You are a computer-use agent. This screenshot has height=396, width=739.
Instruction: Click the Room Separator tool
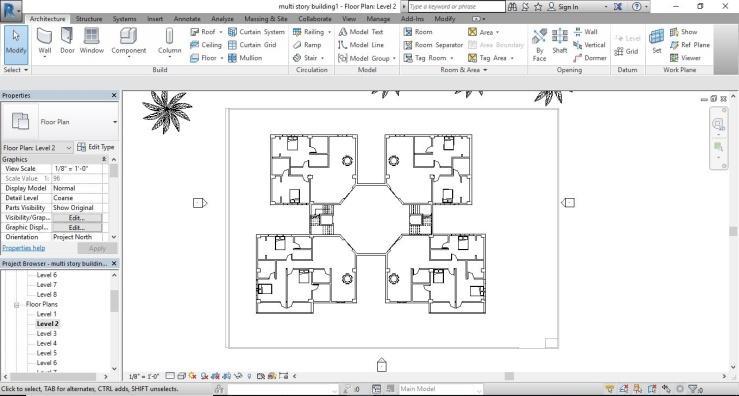point(434,45)
